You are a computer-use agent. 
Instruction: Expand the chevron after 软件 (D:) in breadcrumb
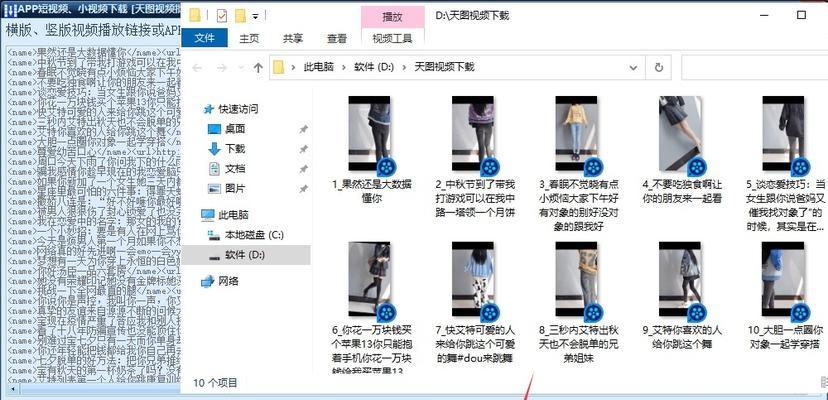pyautogui.click(x=404, y=68)
